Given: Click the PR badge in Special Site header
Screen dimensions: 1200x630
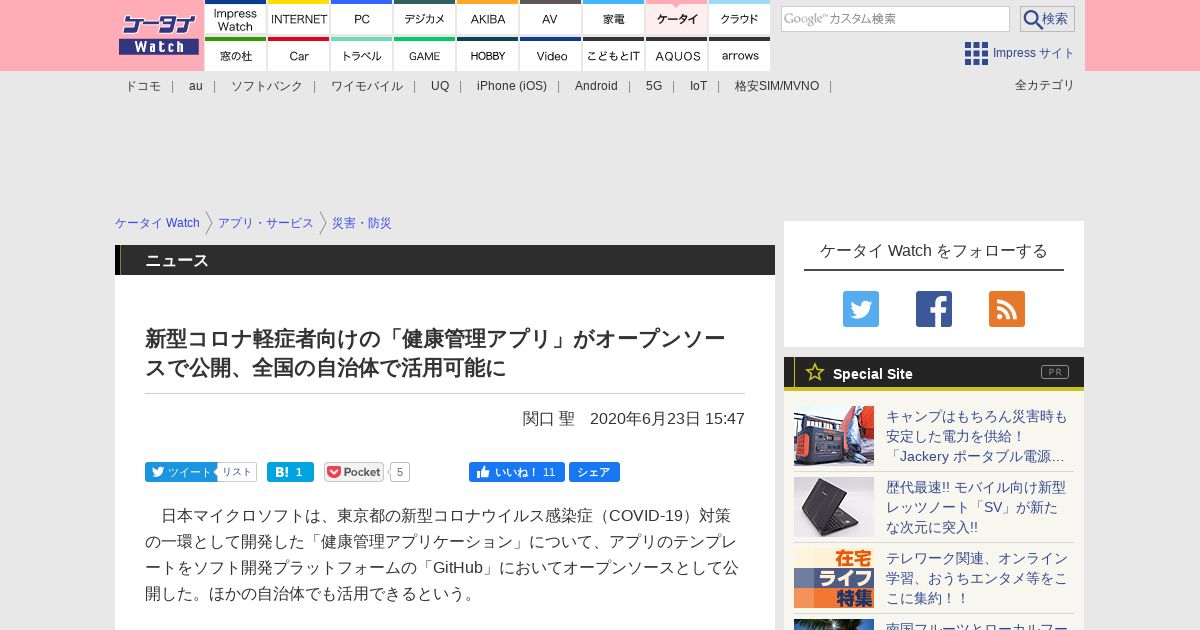Looking at the screenshot, I should tap(1055, 372).
